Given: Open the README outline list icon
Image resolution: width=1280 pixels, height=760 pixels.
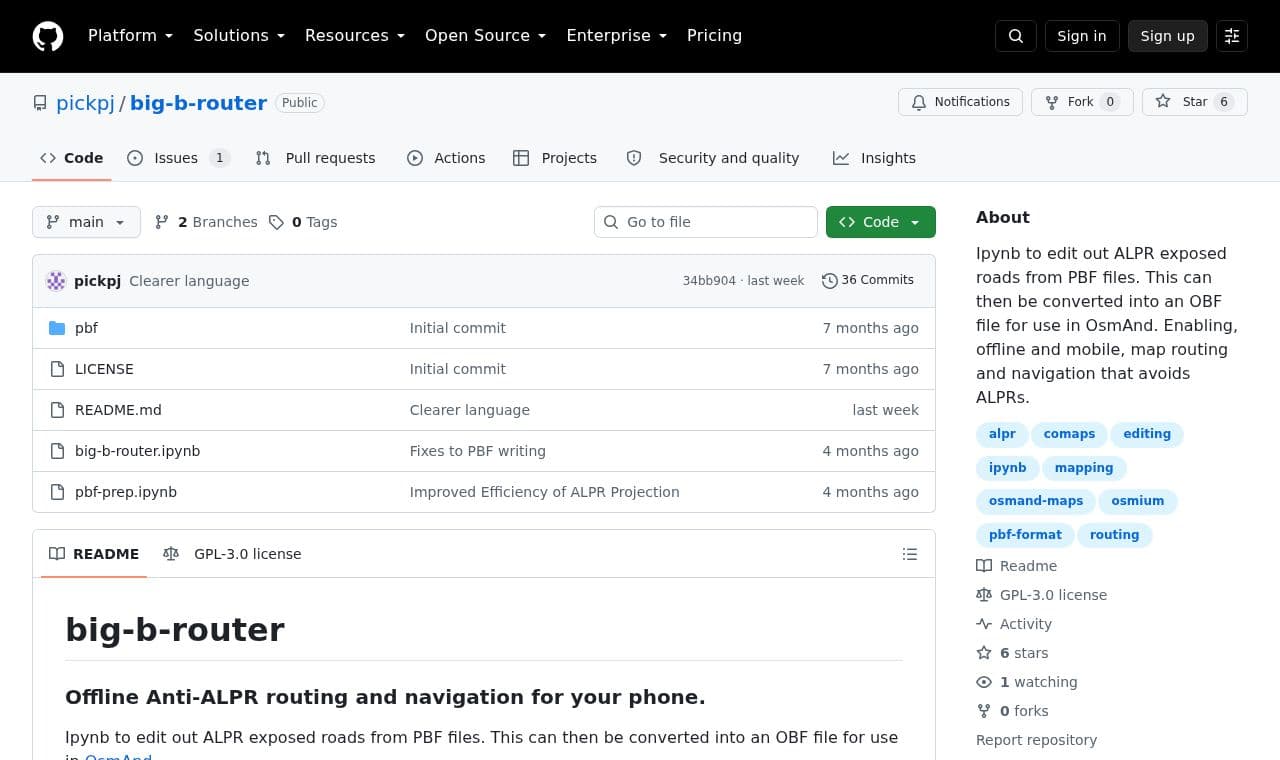Looking at the screenshot, I should (x=910, y=554).
